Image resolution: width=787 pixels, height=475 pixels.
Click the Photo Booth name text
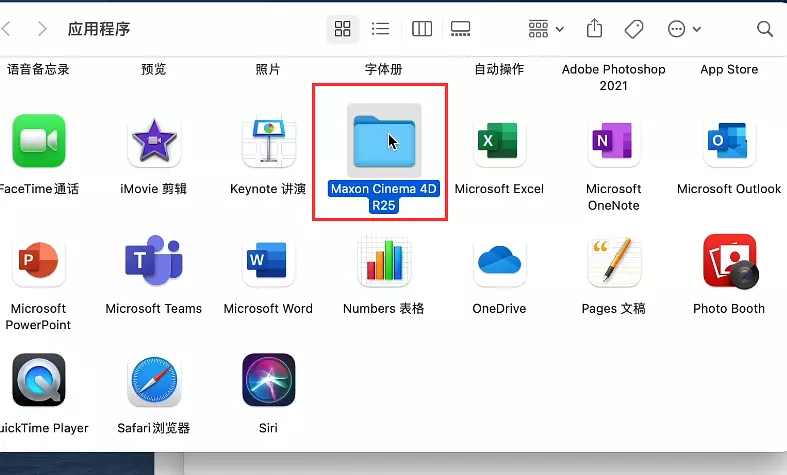tap(729, 308)
